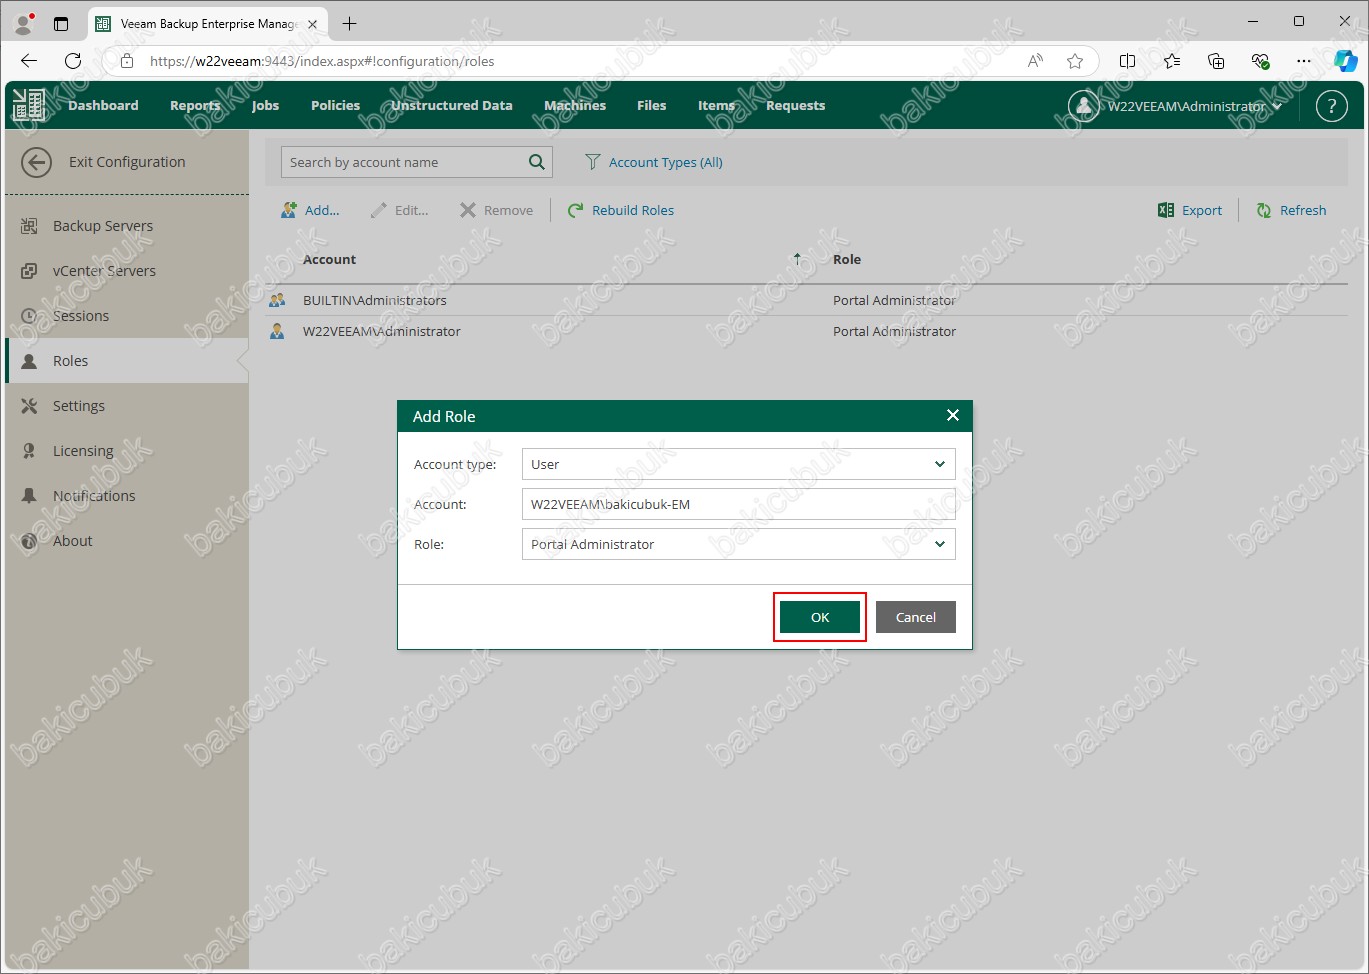The image size is (1369, 974).
Task: Click the Exit Configuration back arrow icon
Action: [37, 162]
